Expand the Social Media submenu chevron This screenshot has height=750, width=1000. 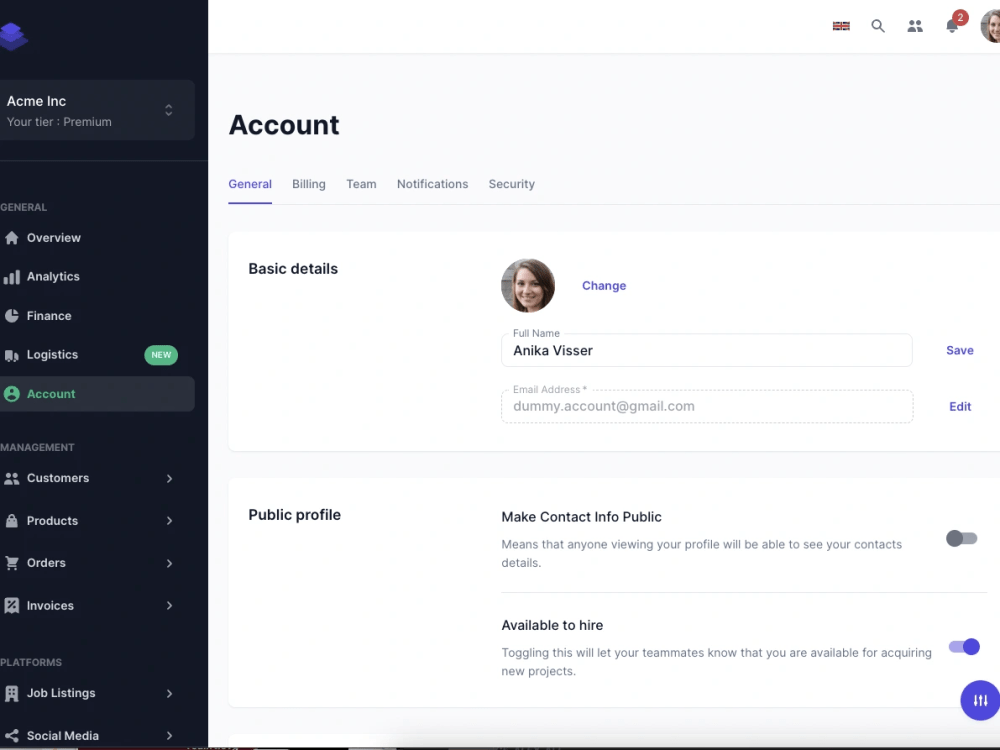click(x=169, y=736)
